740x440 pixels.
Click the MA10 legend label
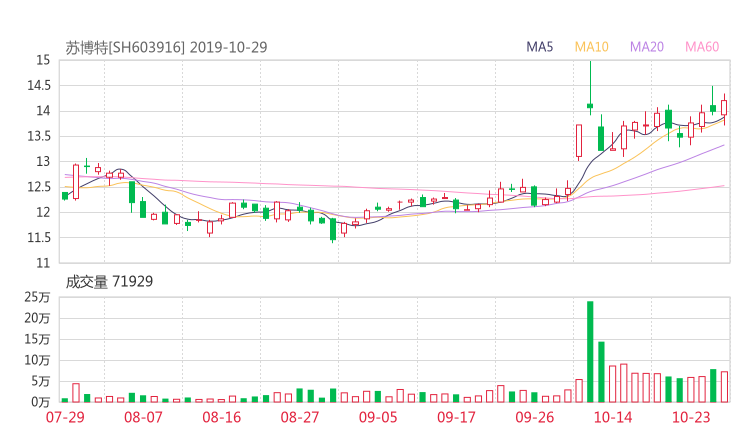click(591, 47)
